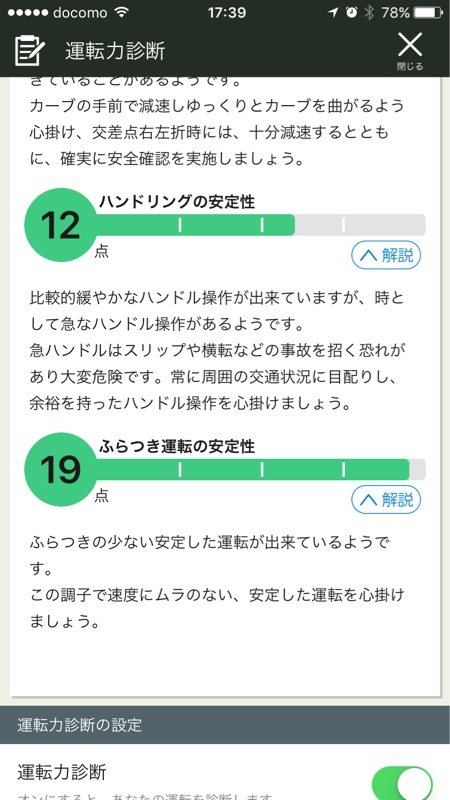Tap the green 19 score circle
This screenshot has height=800, width=450.
(x=61, y=469)
